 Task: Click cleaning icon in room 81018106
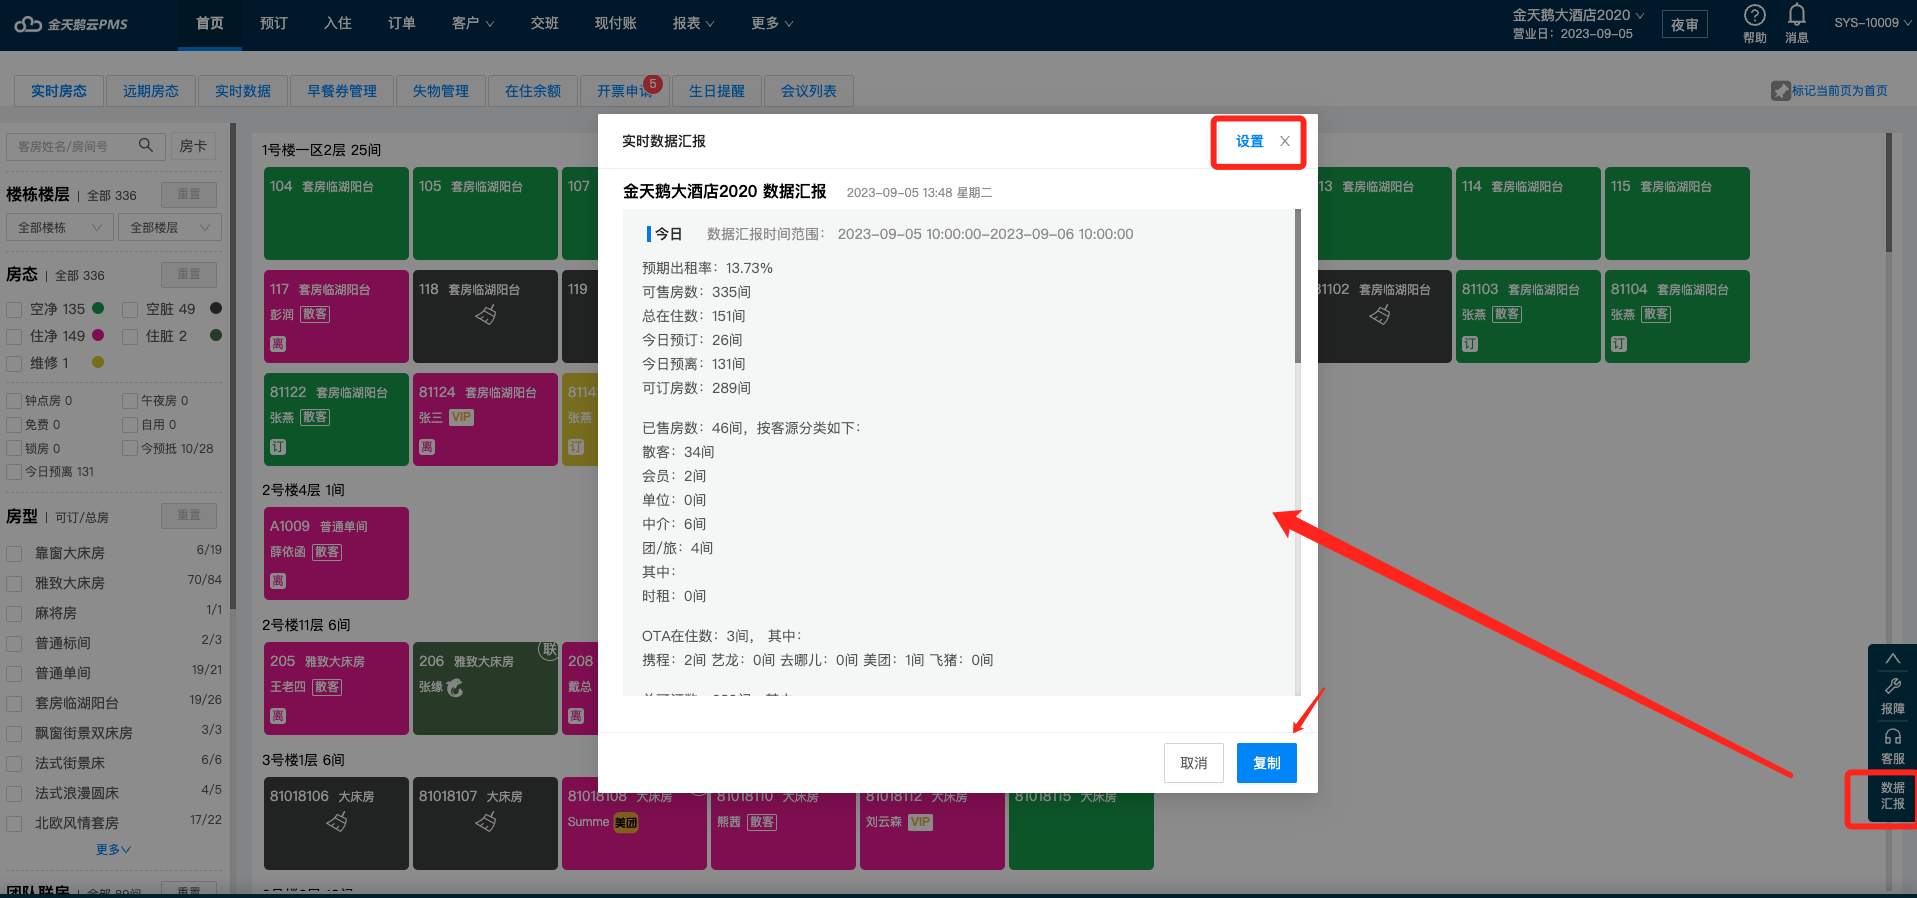click(x=337, y=822)
